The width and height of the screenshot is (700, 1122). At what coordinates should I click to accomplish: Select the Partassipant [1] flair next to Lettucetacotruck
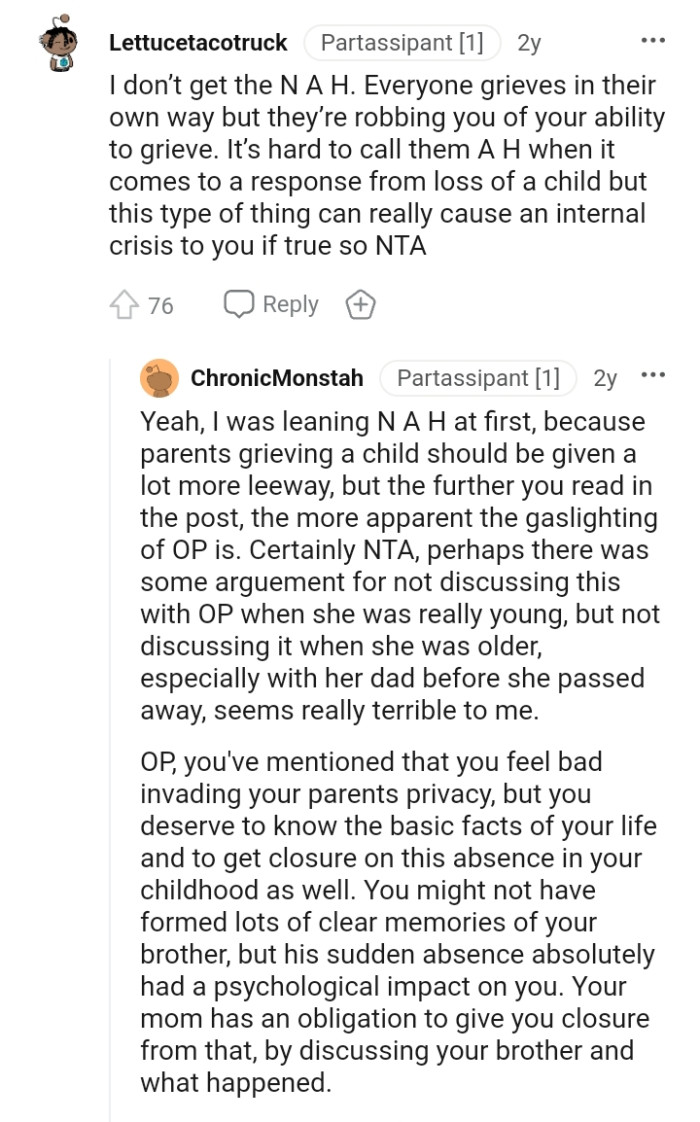[x=401, y=43]
